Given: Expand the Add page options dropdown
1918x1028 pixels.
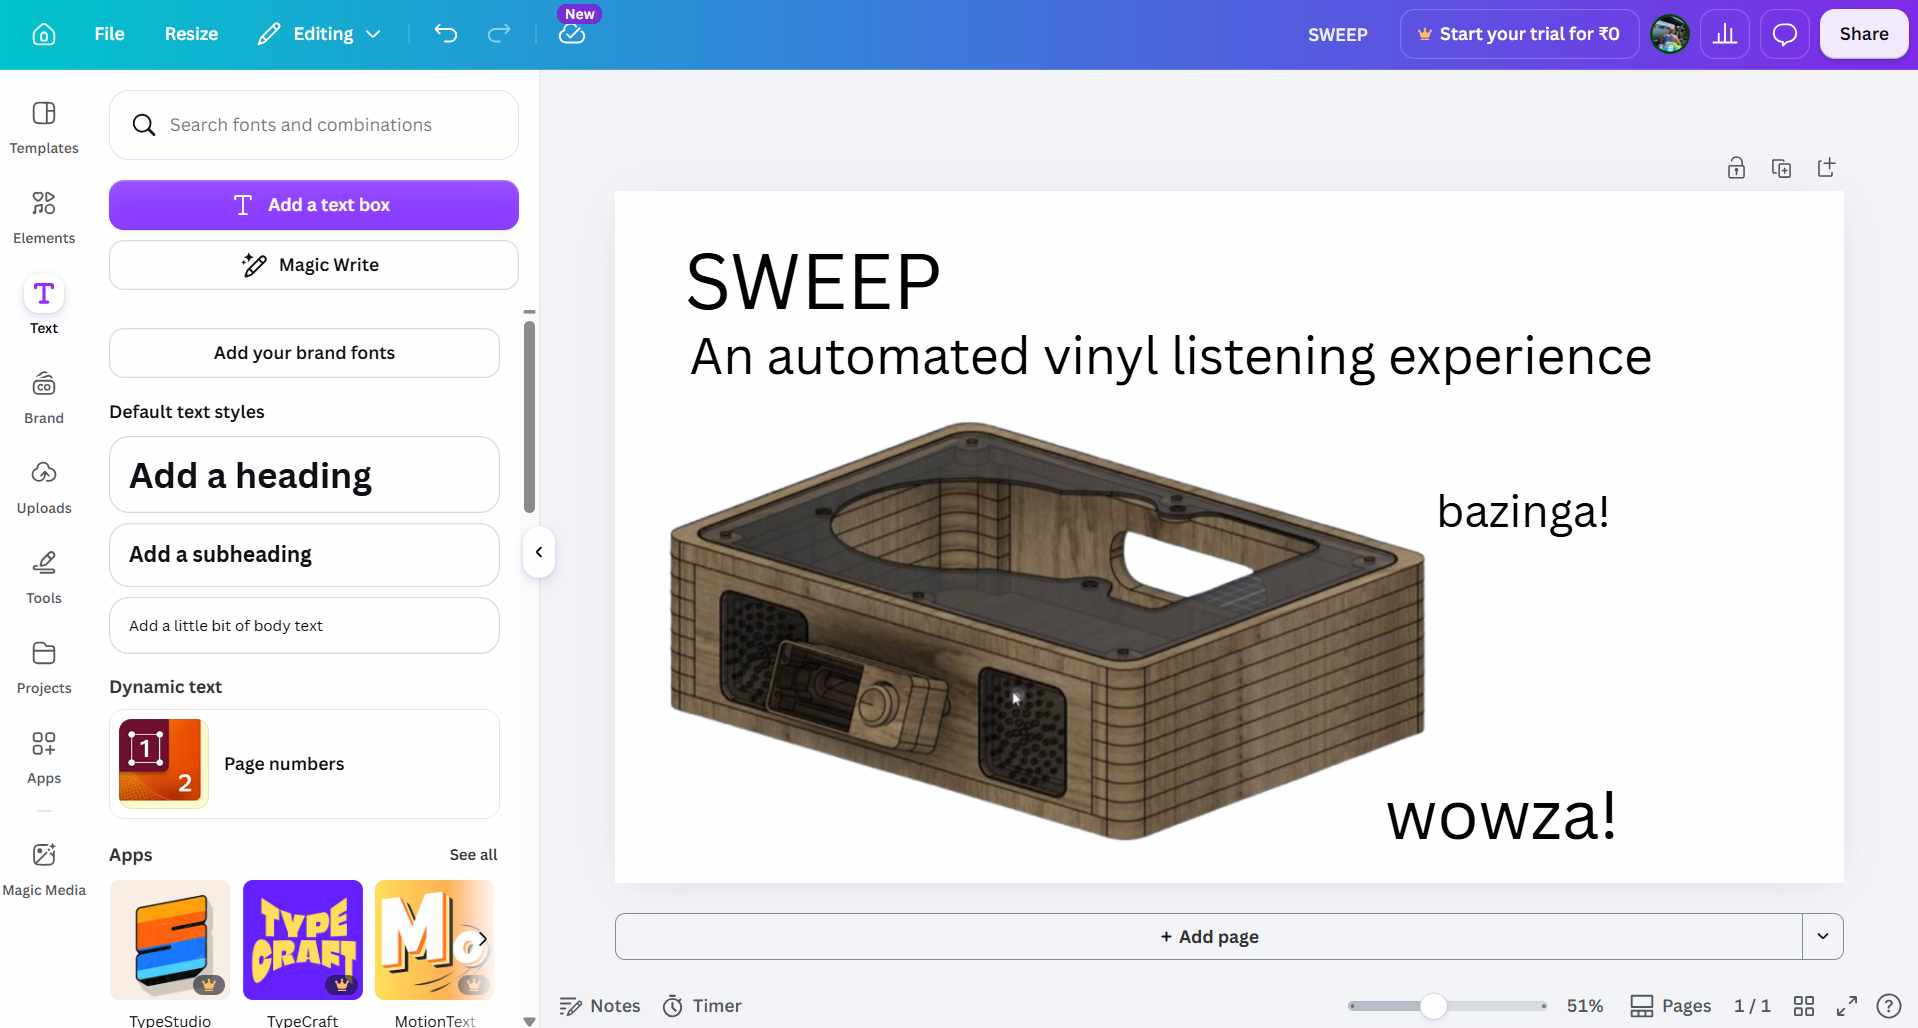Looking at the screenshot, I should pyautogui.click(x=1823, y=937).
